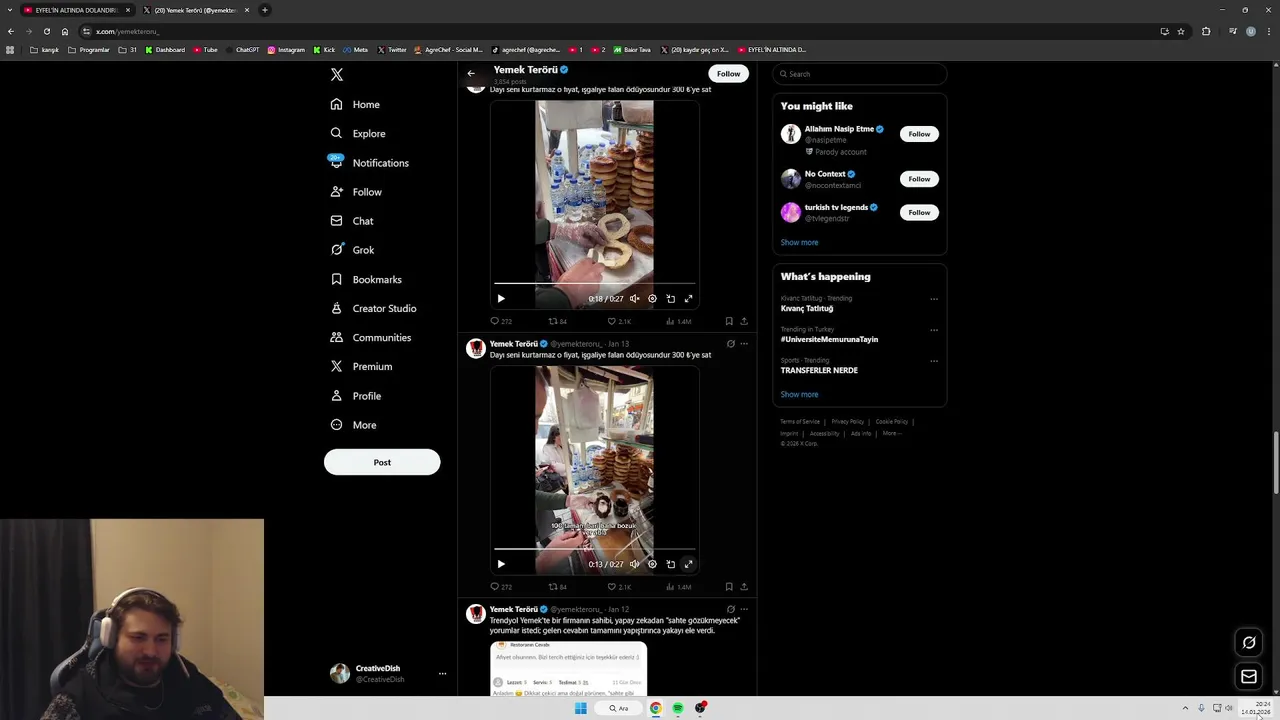Open Grok explain on the Jan 12 post
Image resolution: width=1280 pixels, height=720 pixels.
coord(730,609)
